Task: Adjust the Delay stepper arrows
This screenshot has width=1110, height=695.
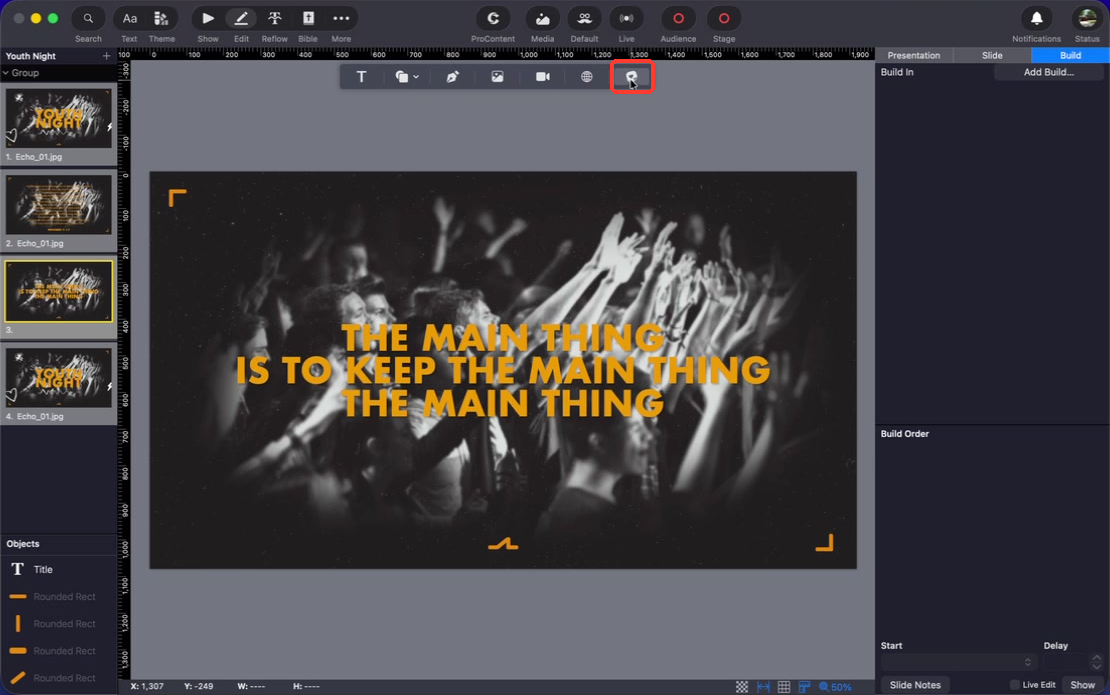Action: pos(1097,662)
